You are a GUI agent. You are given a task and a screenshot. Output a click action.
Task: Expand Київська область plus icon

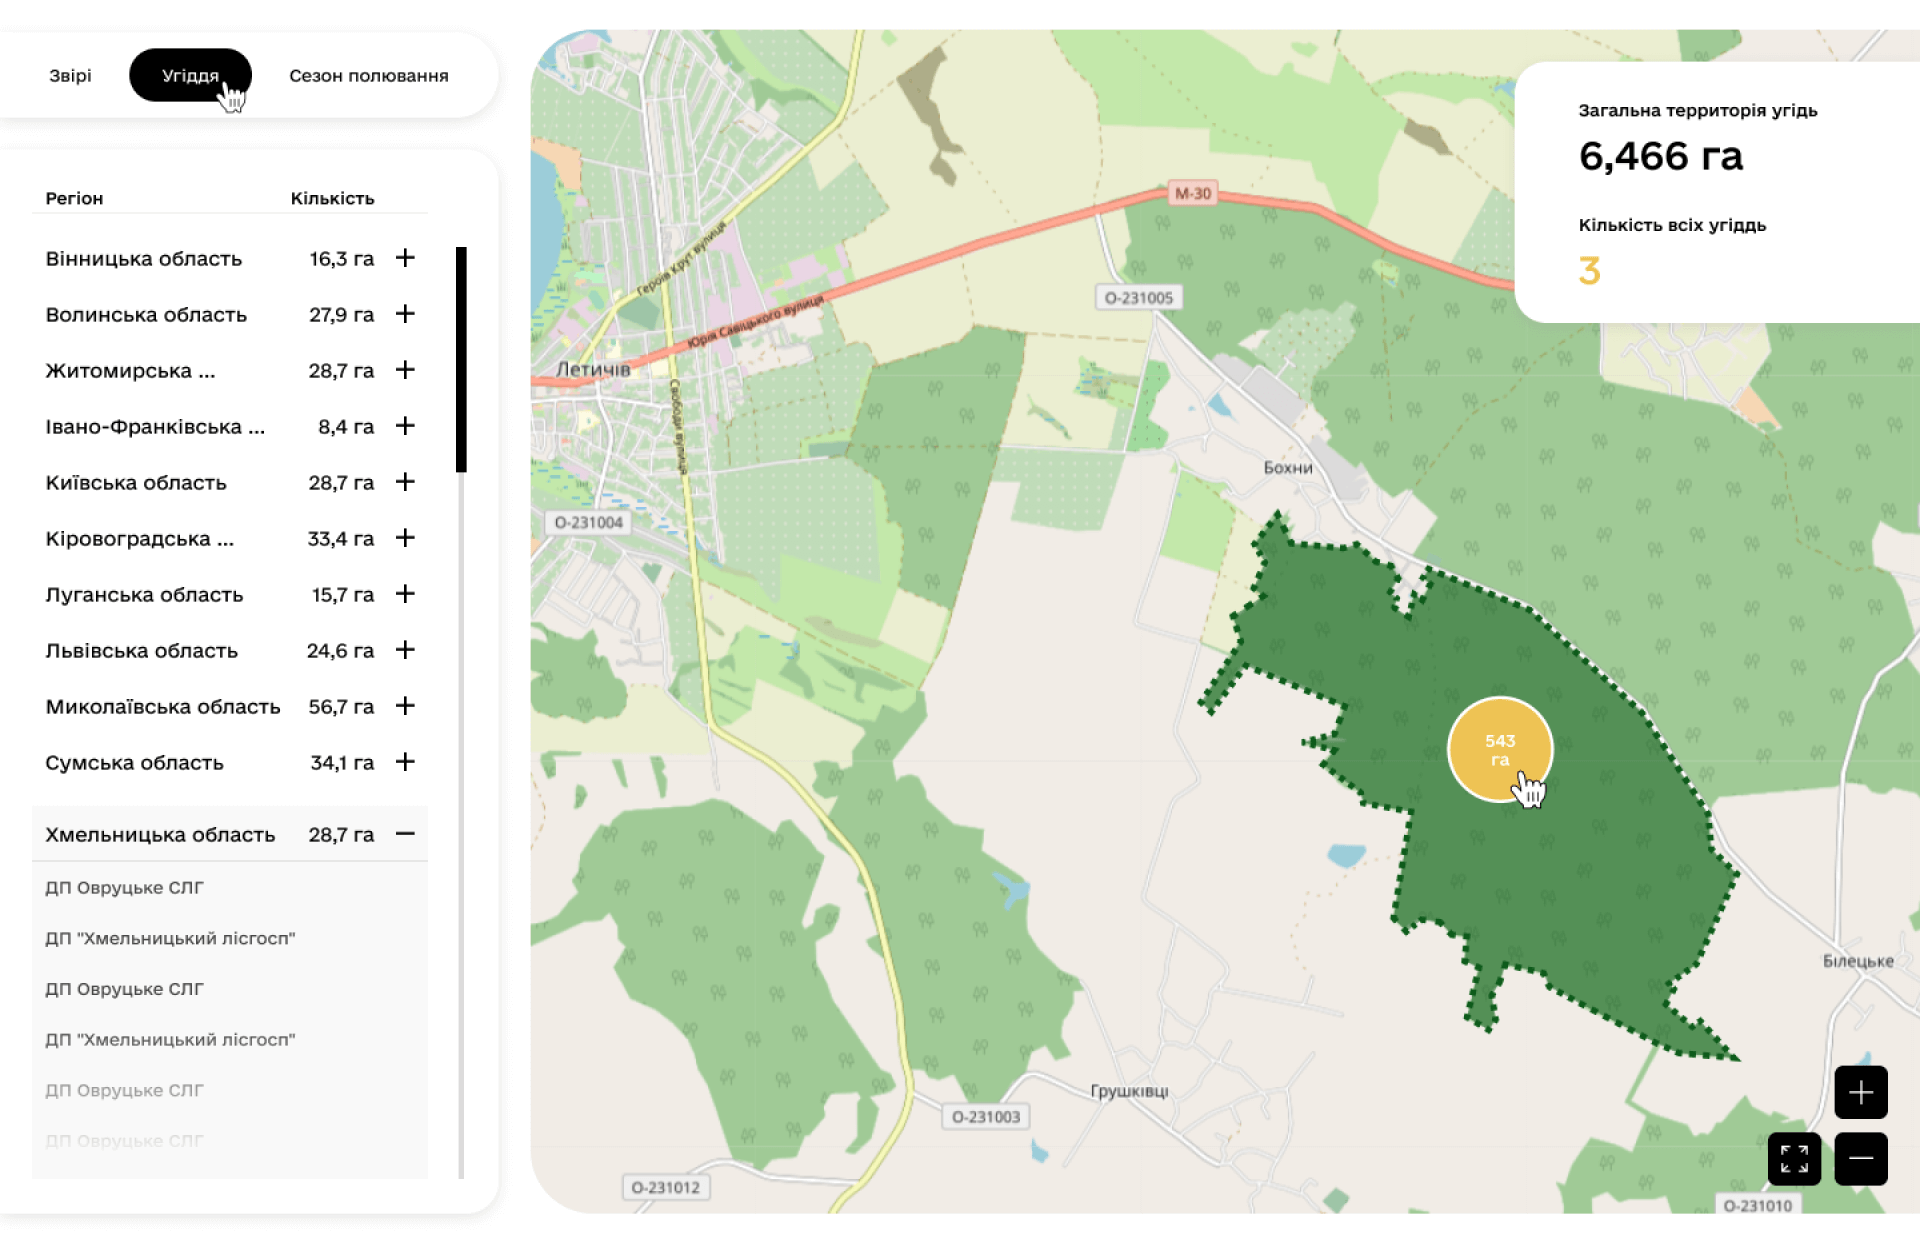click(405, 482)
